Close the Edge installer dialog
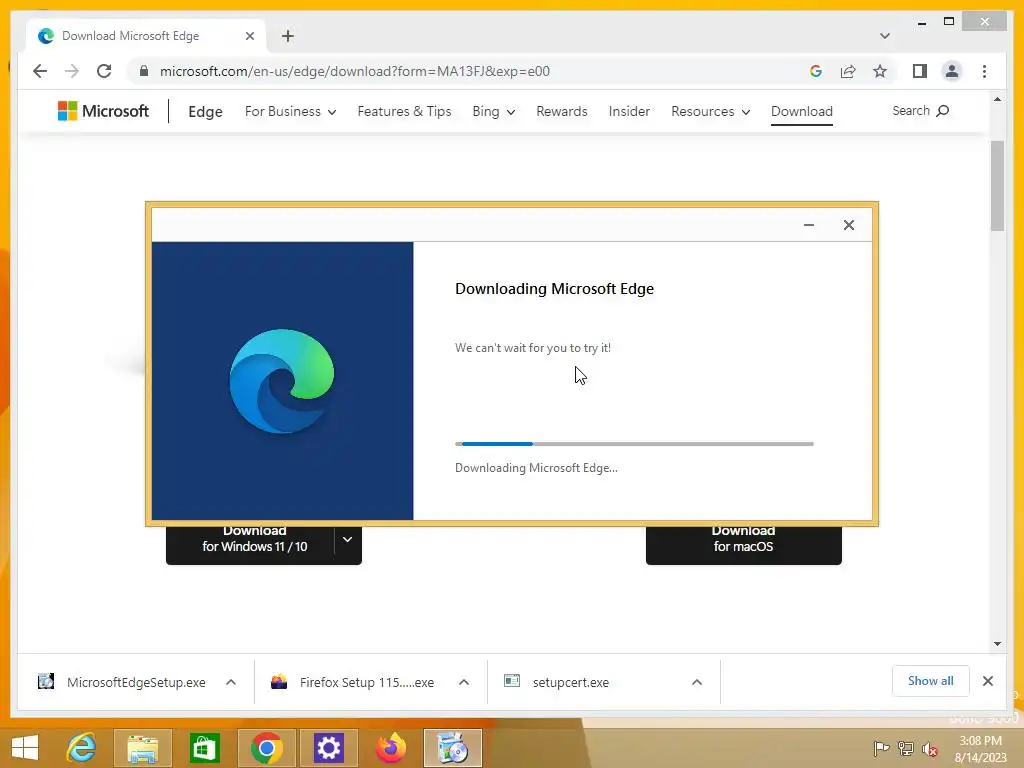Viewport: 1024px width, 768px height. coord(848,225)
